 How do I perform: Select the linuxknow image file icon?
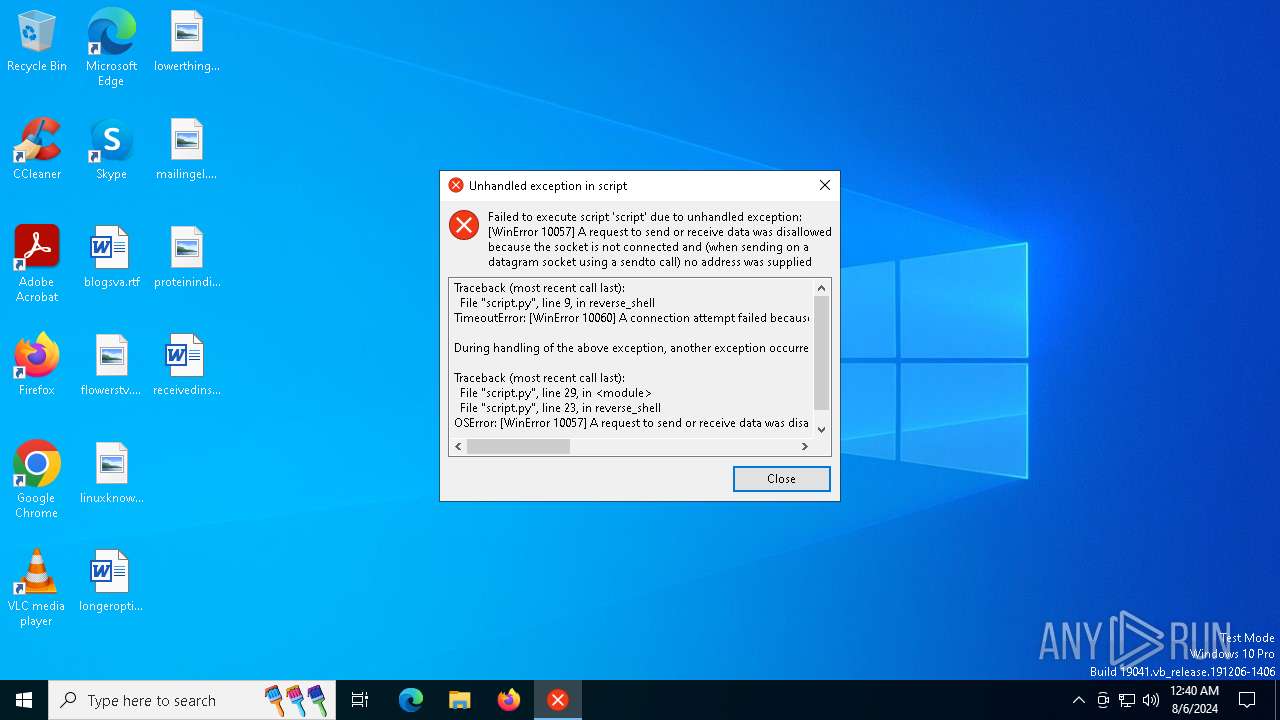(111, 474)
